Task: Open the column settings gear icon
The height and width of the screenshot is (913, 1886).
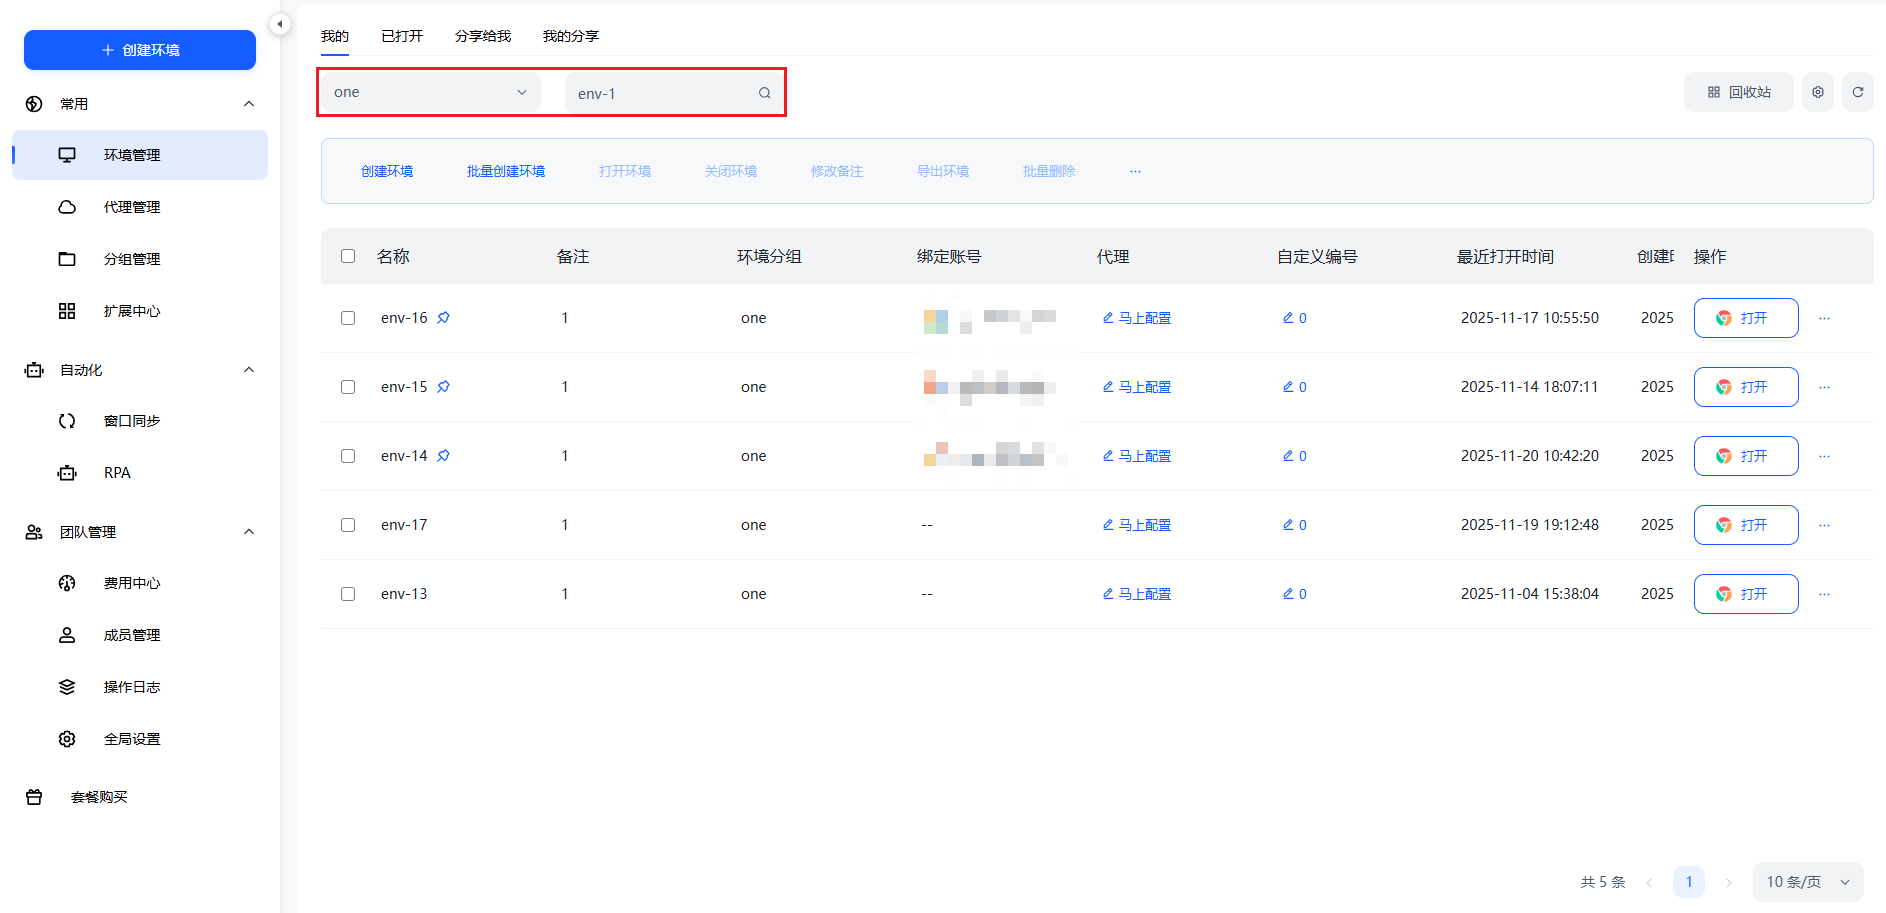Action: (x=1817, y=92)
